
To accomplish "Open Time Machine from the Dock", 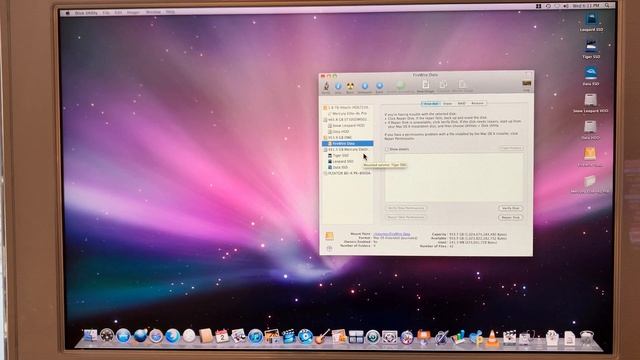I will [x=373, y=337].
